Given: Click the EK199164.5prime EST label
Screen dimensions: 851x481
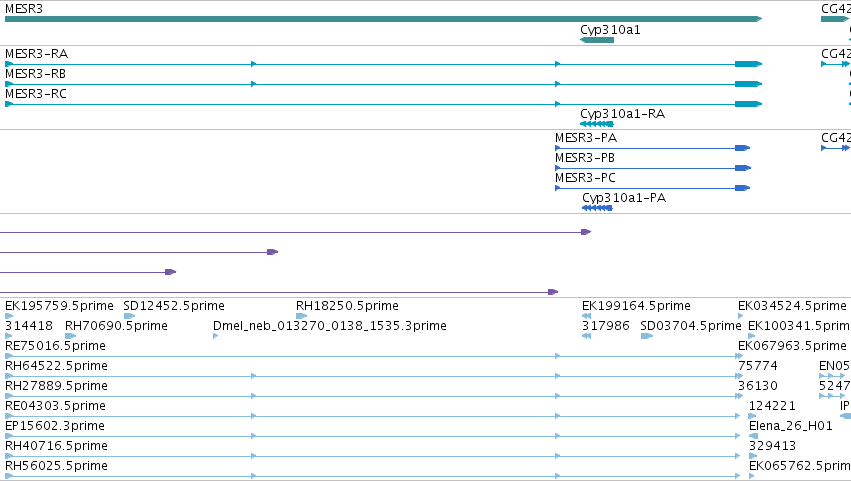Looking at the screenshot, I should pos(636,306).
